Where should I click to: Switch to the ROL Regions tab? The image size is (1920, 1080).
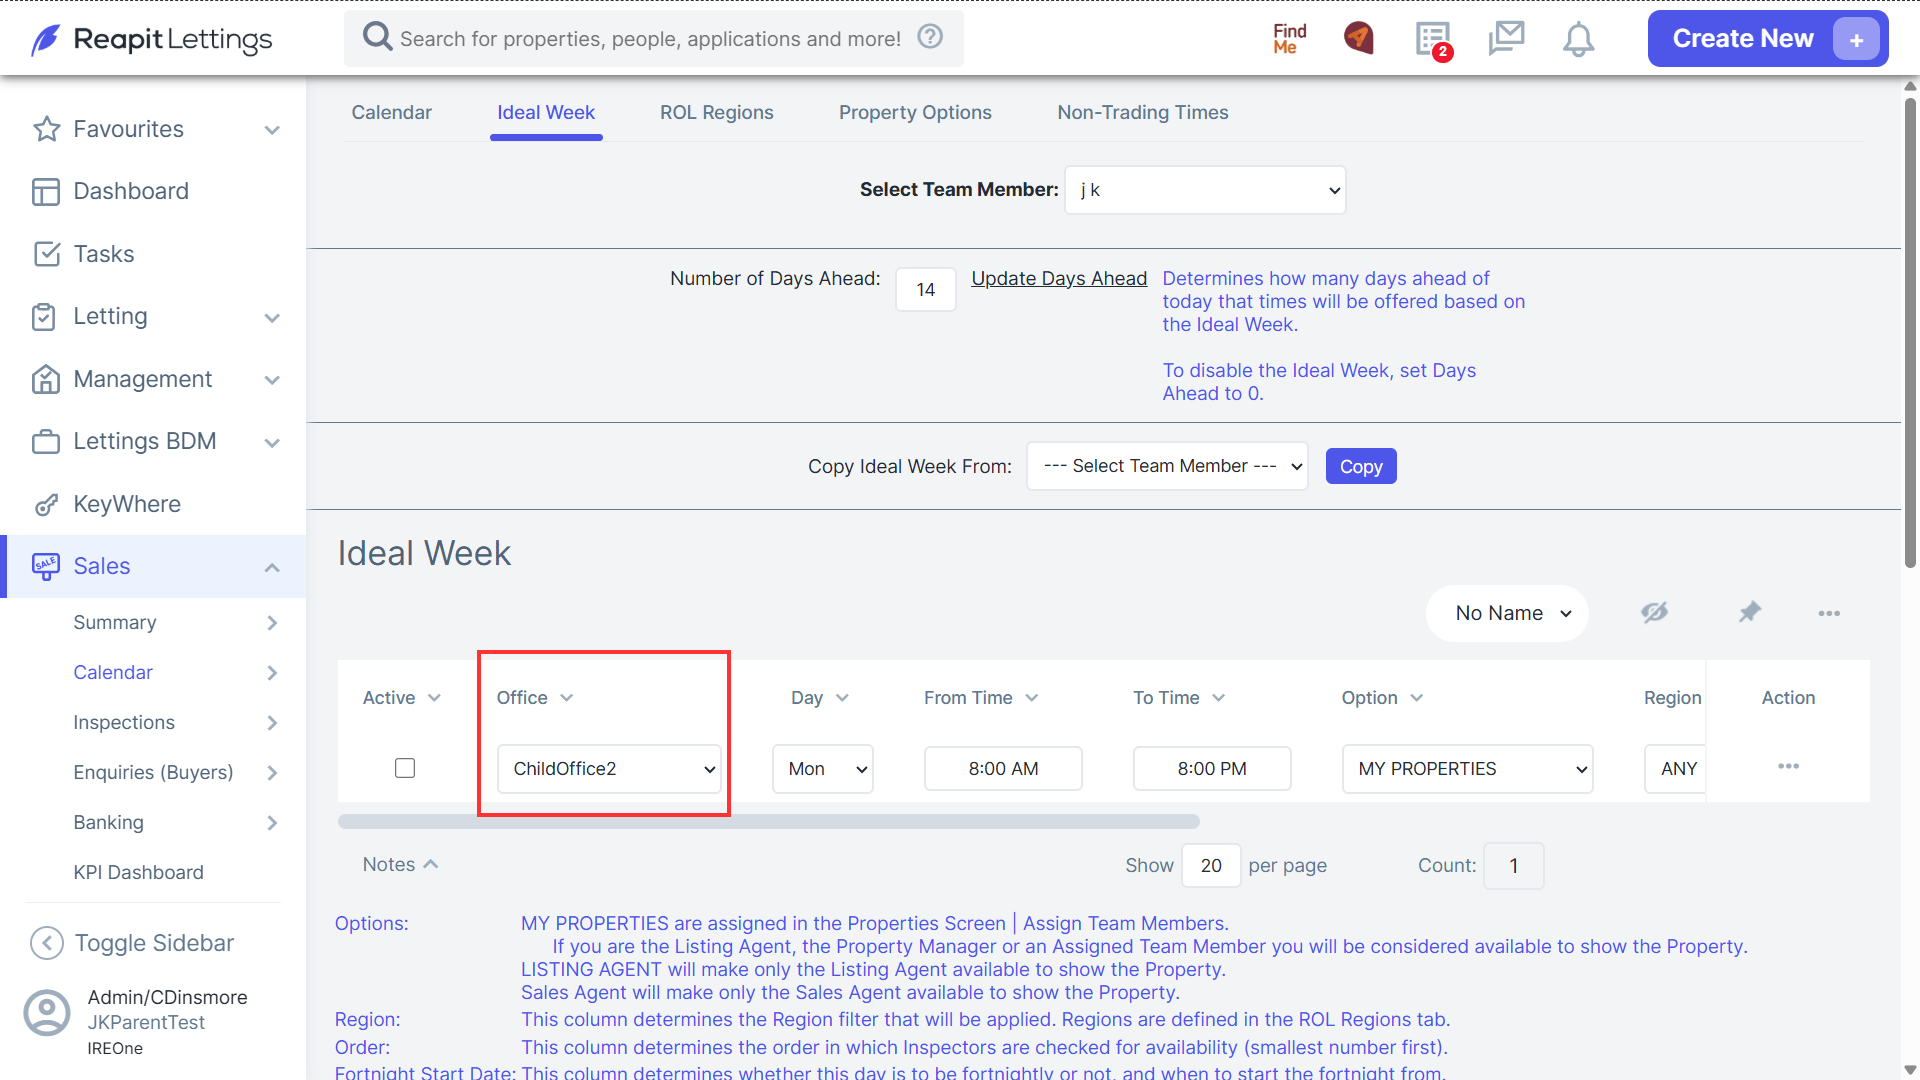pos(716,113)
